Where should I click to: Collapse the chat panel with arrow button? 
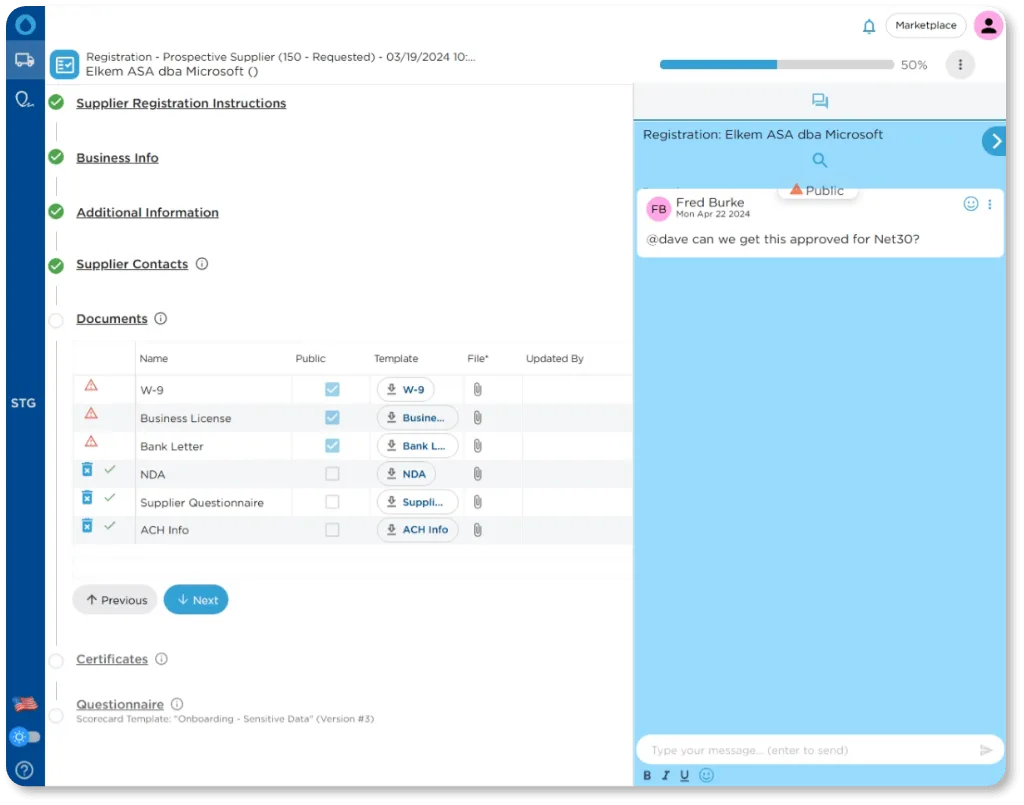[x=994, y=141]
